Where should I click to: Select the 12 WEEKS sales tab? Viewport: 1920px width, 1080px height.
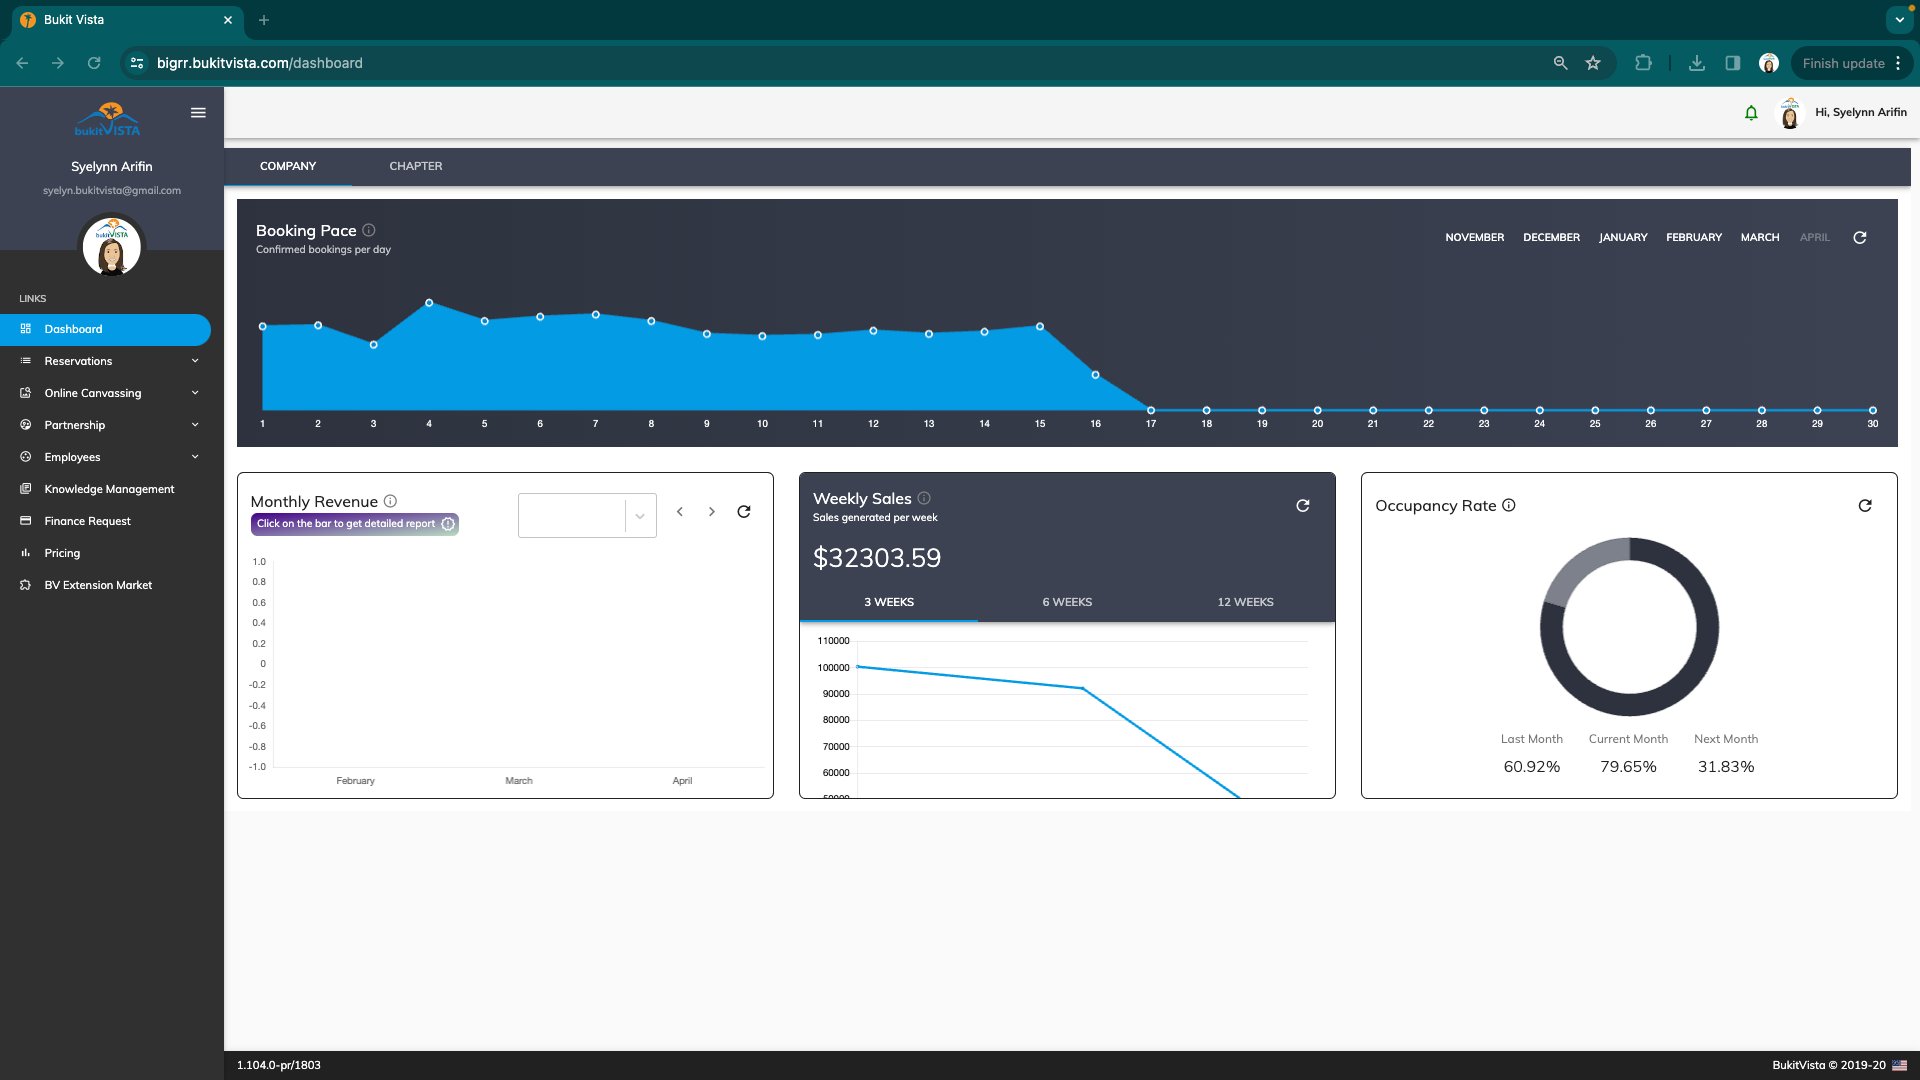tap(1245, 602)
